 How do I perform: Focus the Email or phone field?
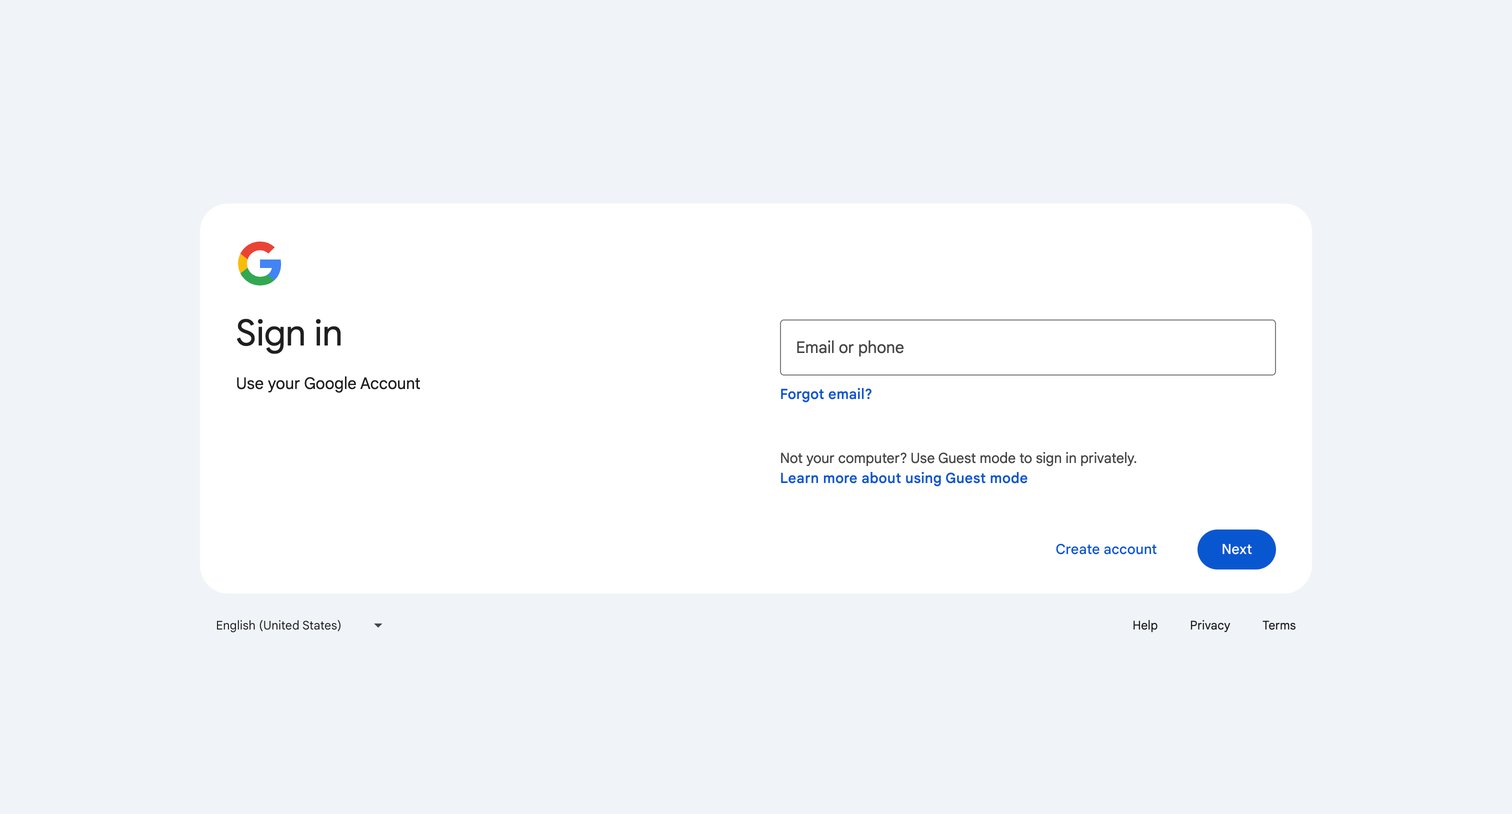coord(1027,347)
